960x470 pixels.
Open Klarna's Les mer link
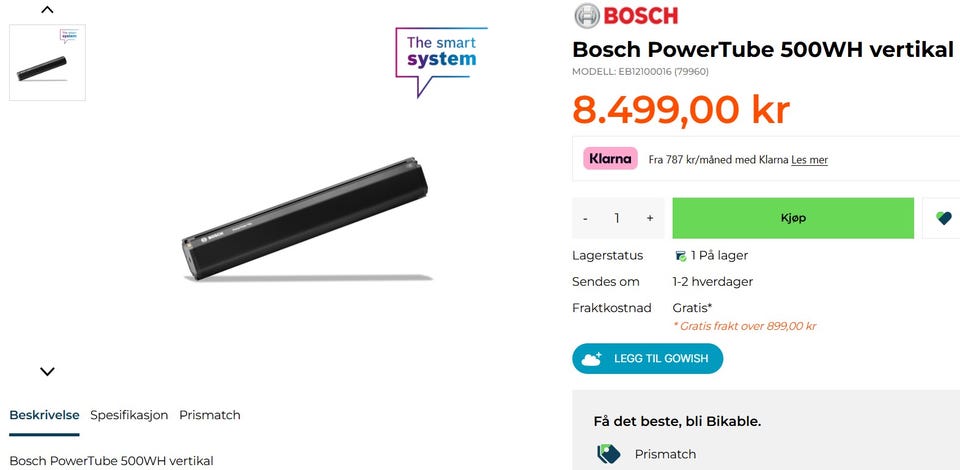[809, 160]
